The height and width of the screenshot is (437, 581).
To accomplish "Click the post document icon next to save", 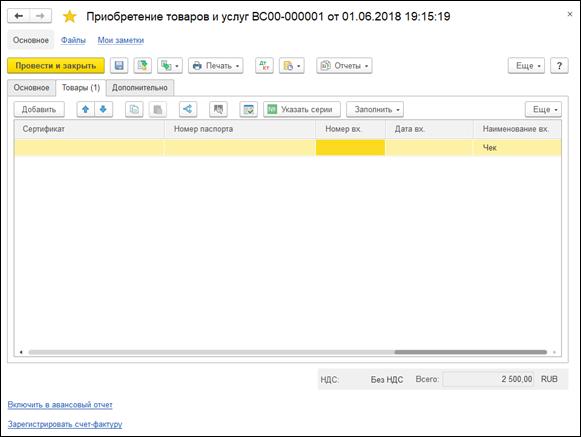I will pyautogui.click(x=142, y=66).
